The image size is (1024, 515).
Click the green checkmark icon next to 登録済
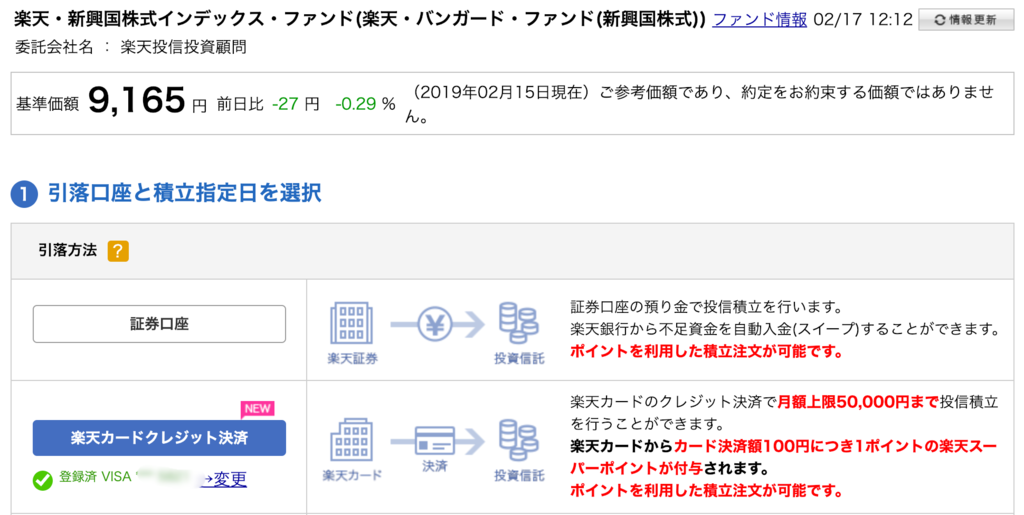click(42, 480)
